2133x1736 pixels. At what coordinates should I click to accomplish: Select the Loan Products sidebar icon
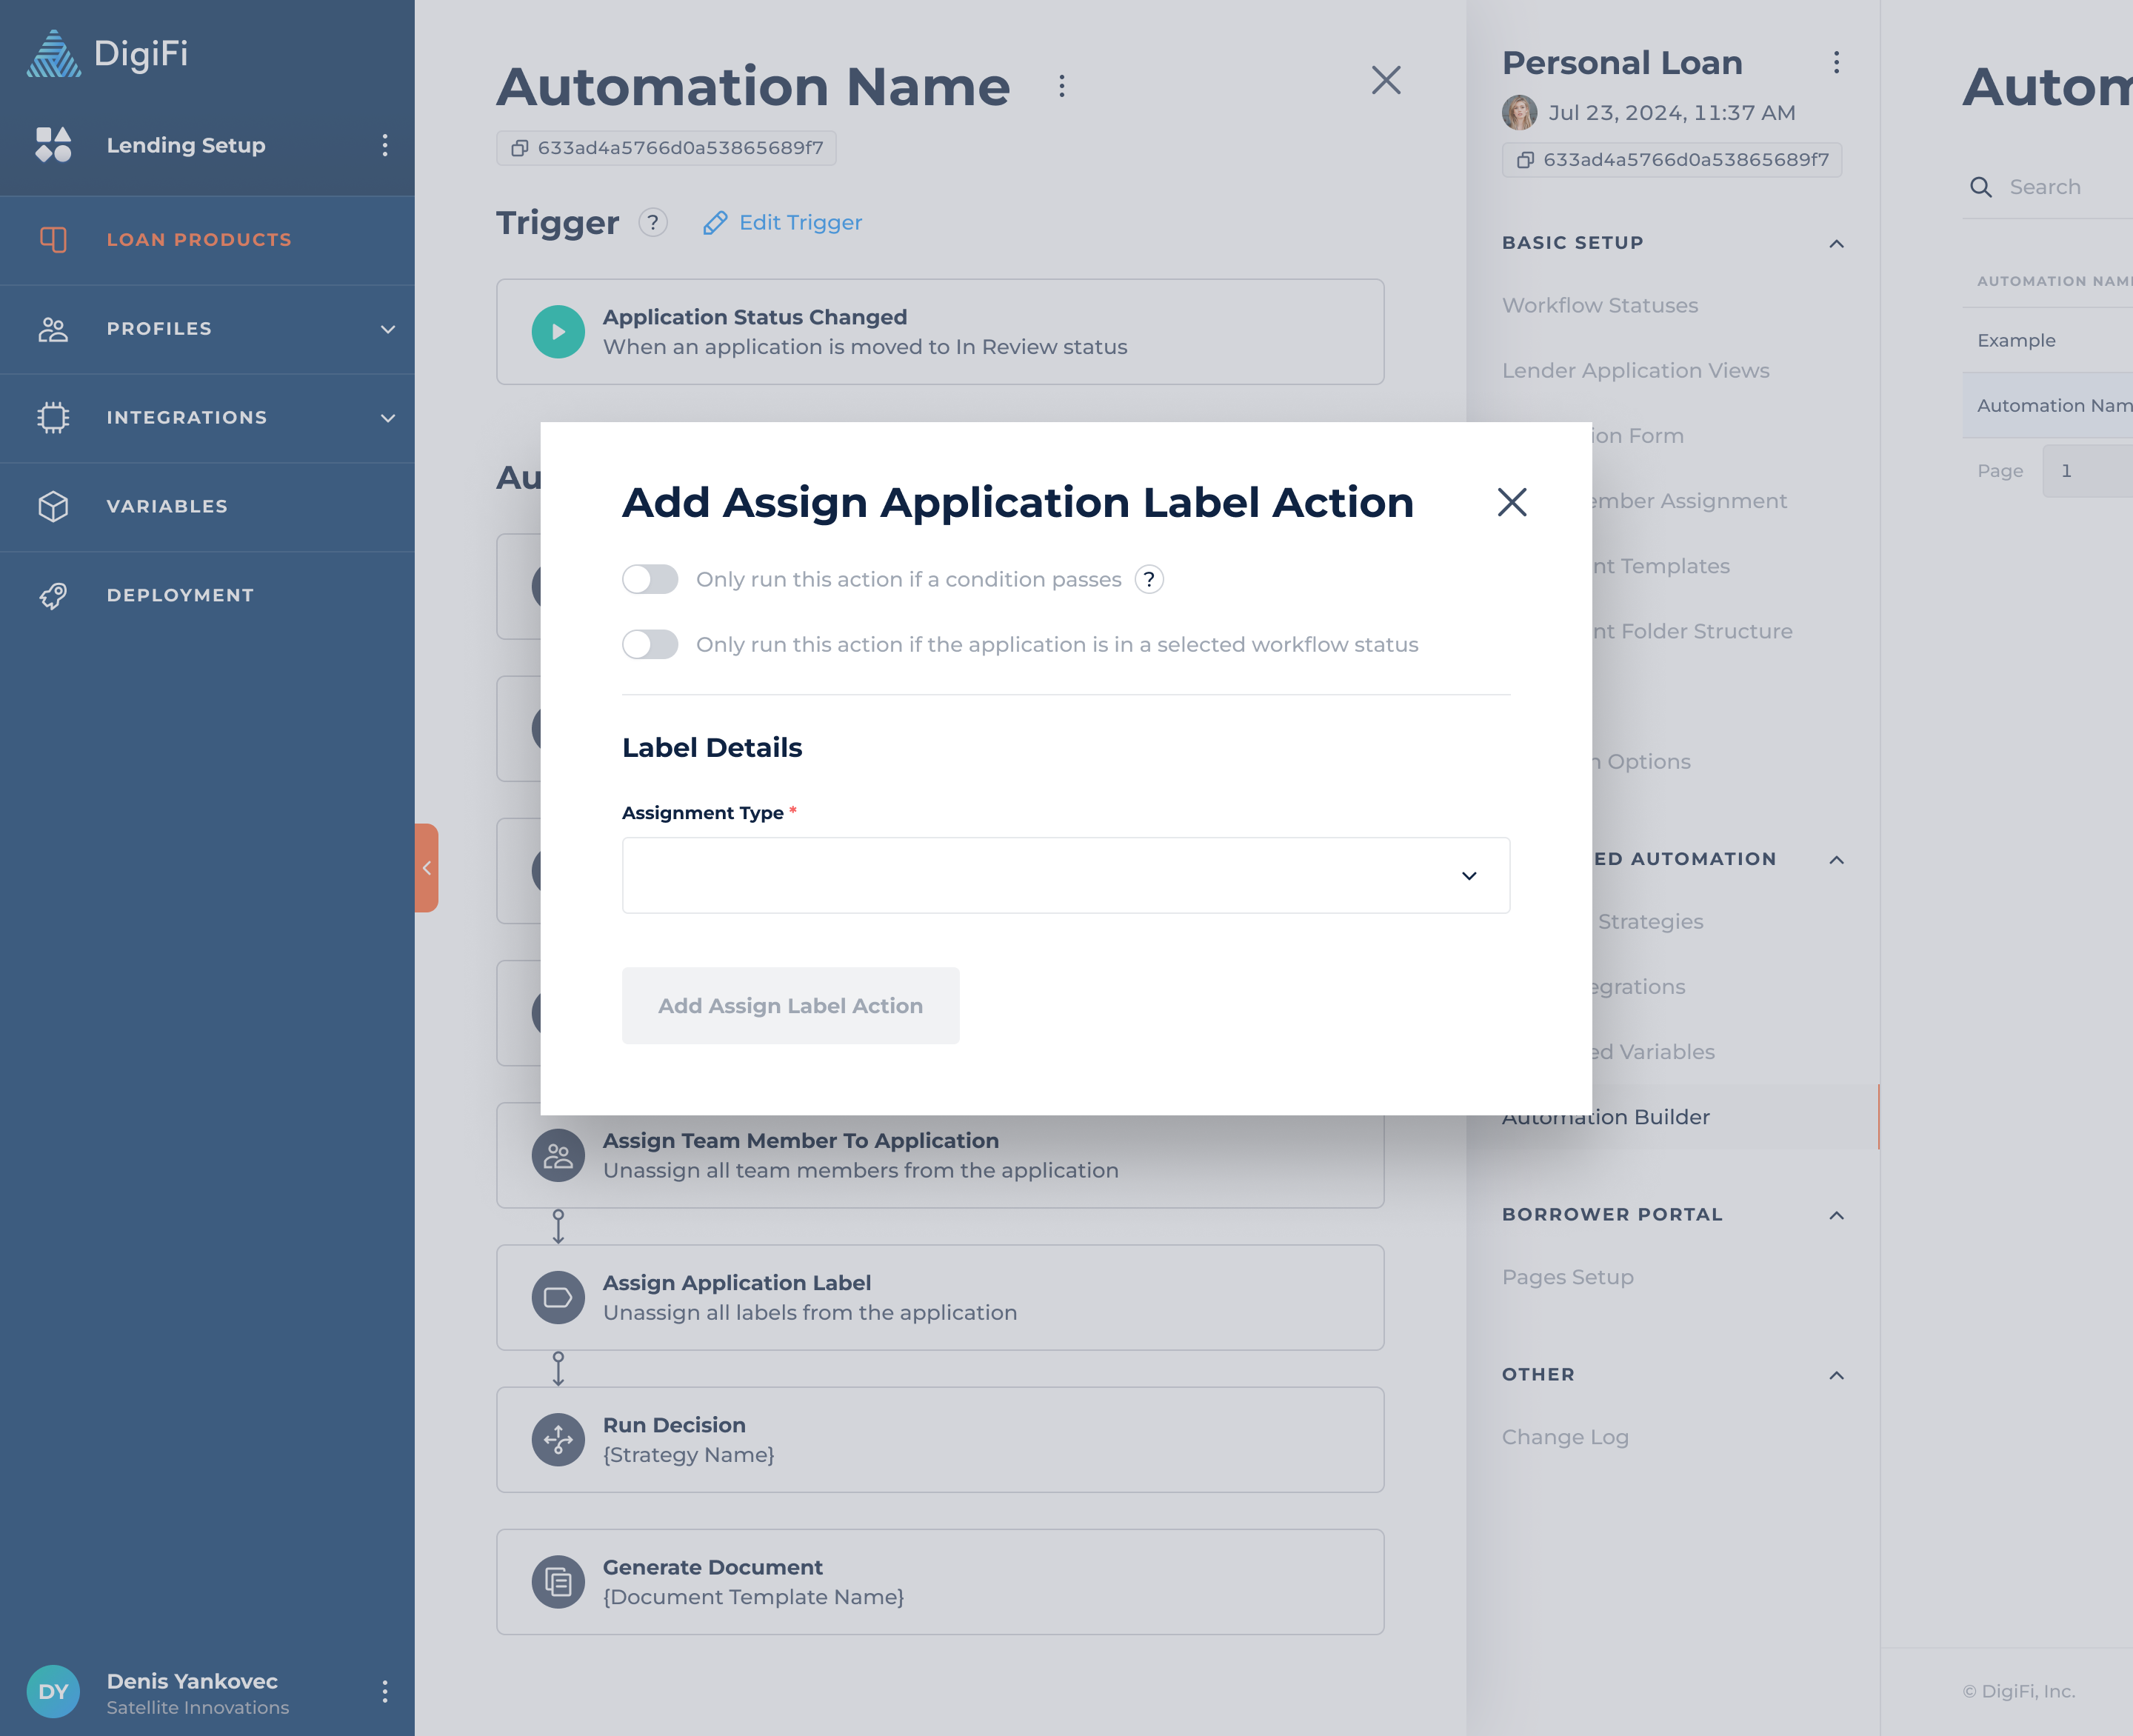click(x=53, y=239)
